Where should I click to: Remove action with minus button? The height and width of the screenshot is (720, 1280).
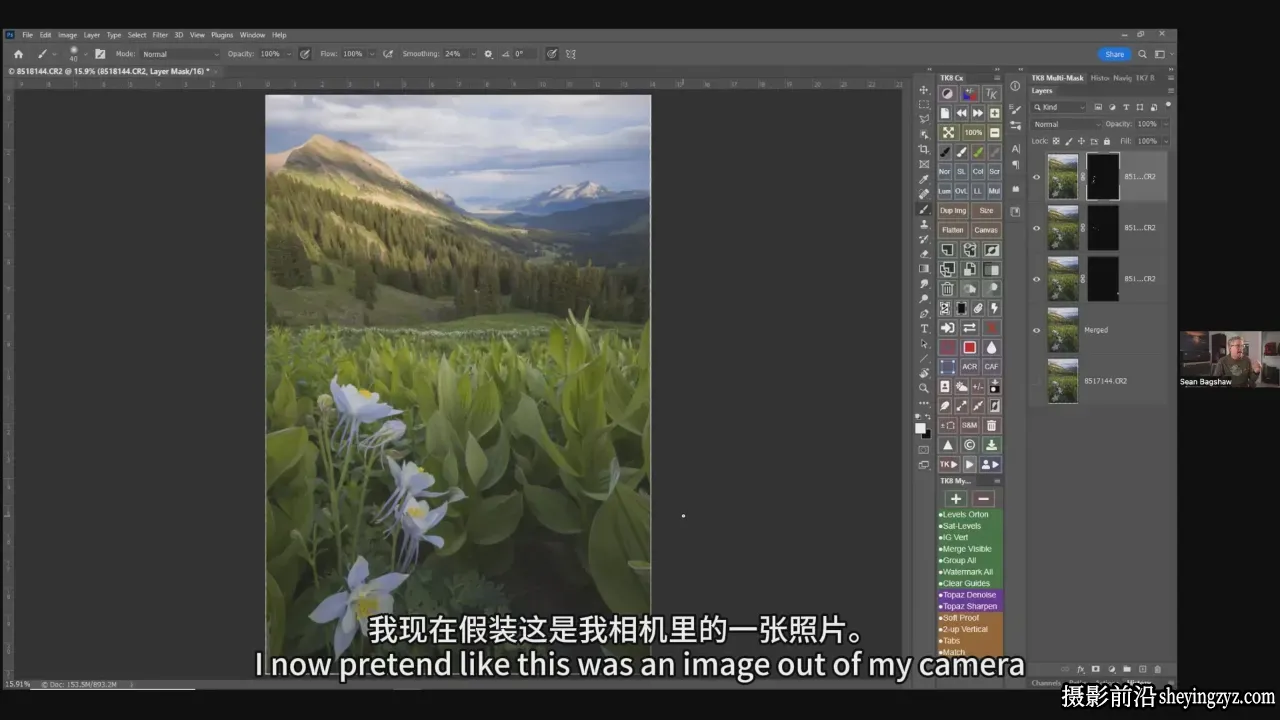(x=984, y=499)
